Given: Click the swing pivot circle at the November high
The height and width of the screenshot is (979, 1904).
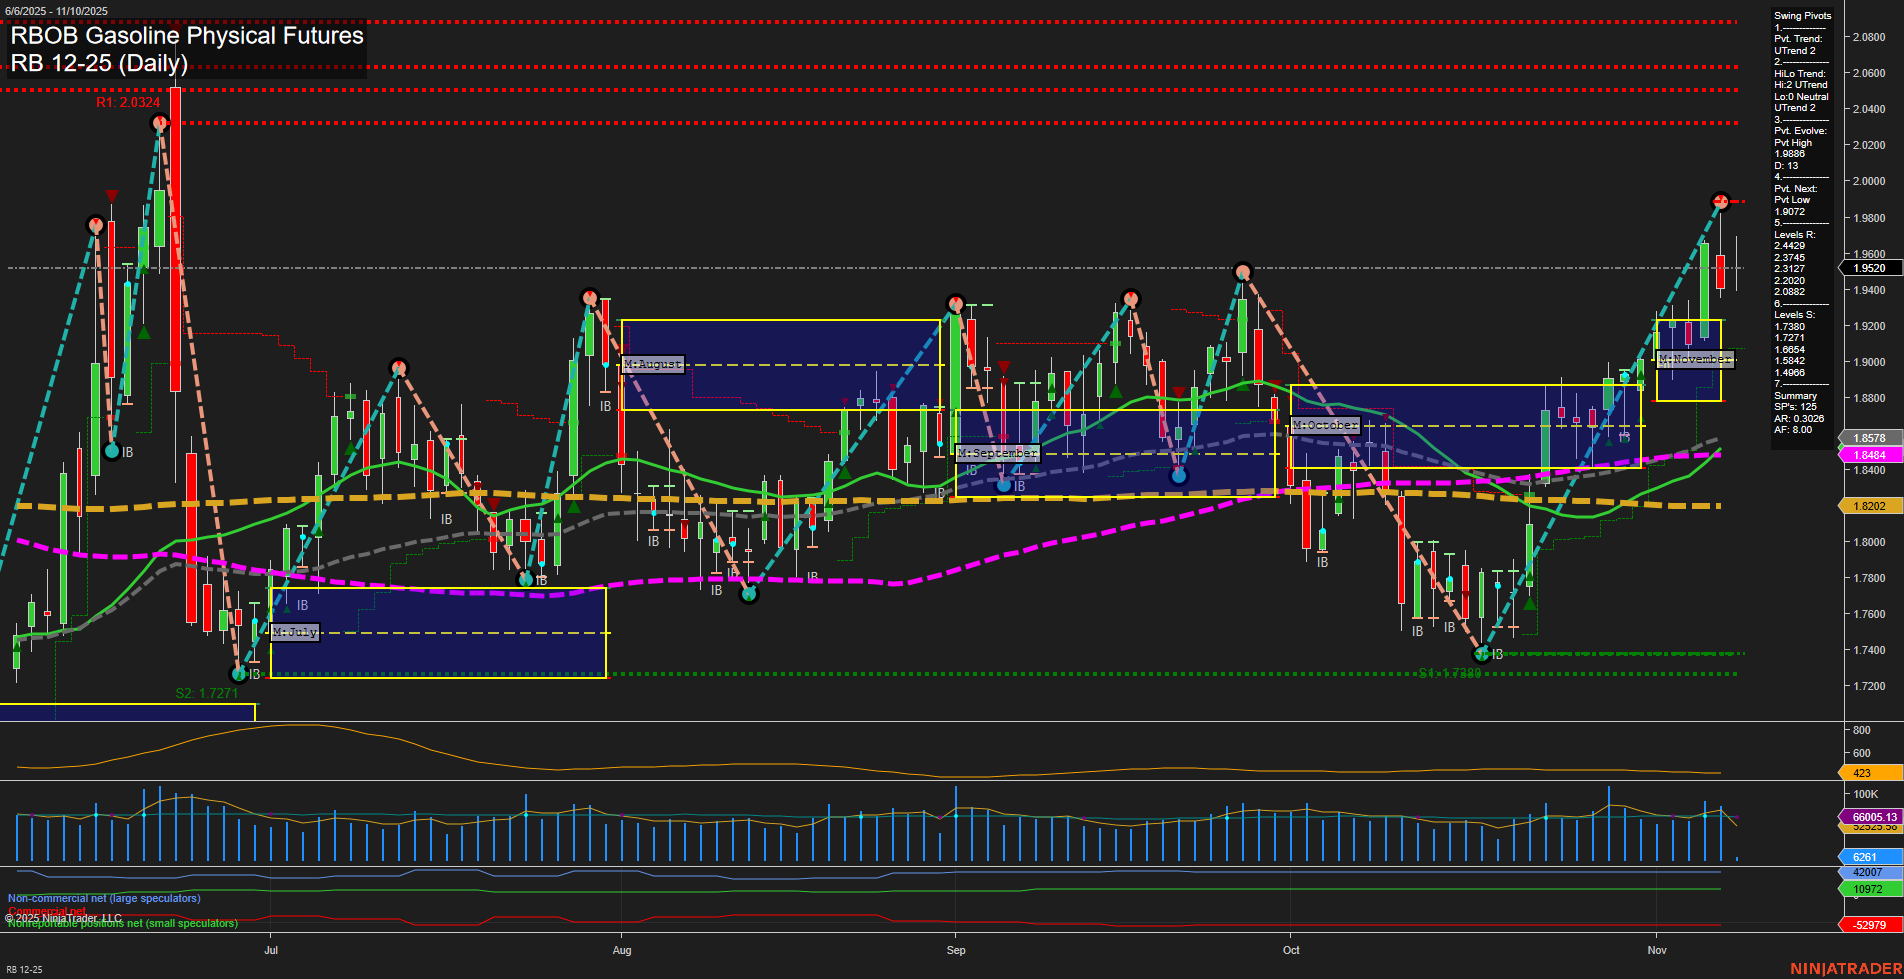Looking at the screenshot, I should click(x=1720, y=200).
